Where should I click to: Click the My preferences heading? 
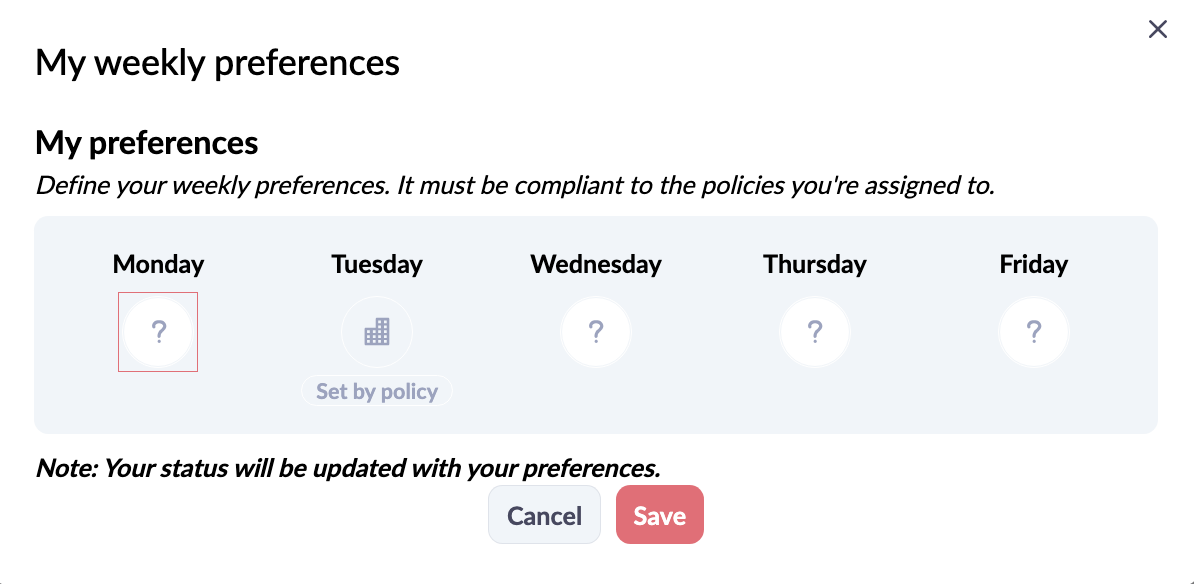pos(146,143)
